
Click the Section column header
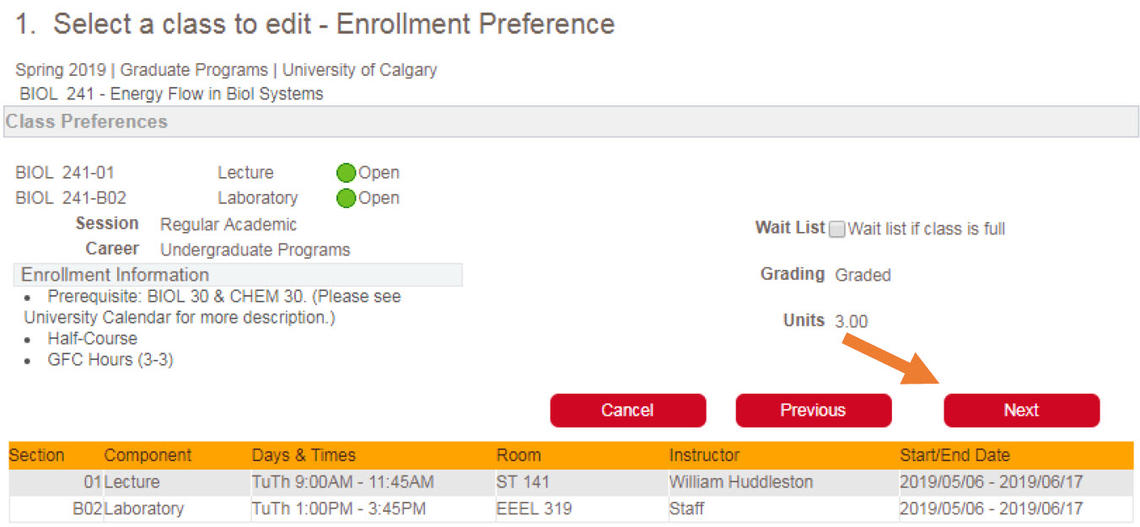(36, 456)
